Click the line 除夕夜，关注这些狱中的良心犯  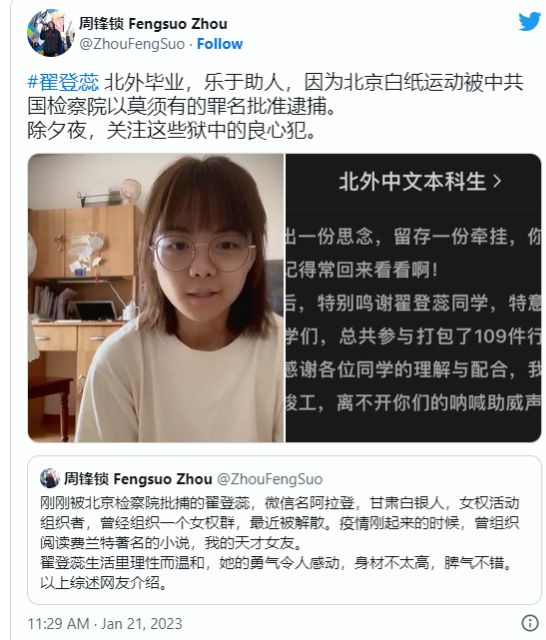(171, 131)
